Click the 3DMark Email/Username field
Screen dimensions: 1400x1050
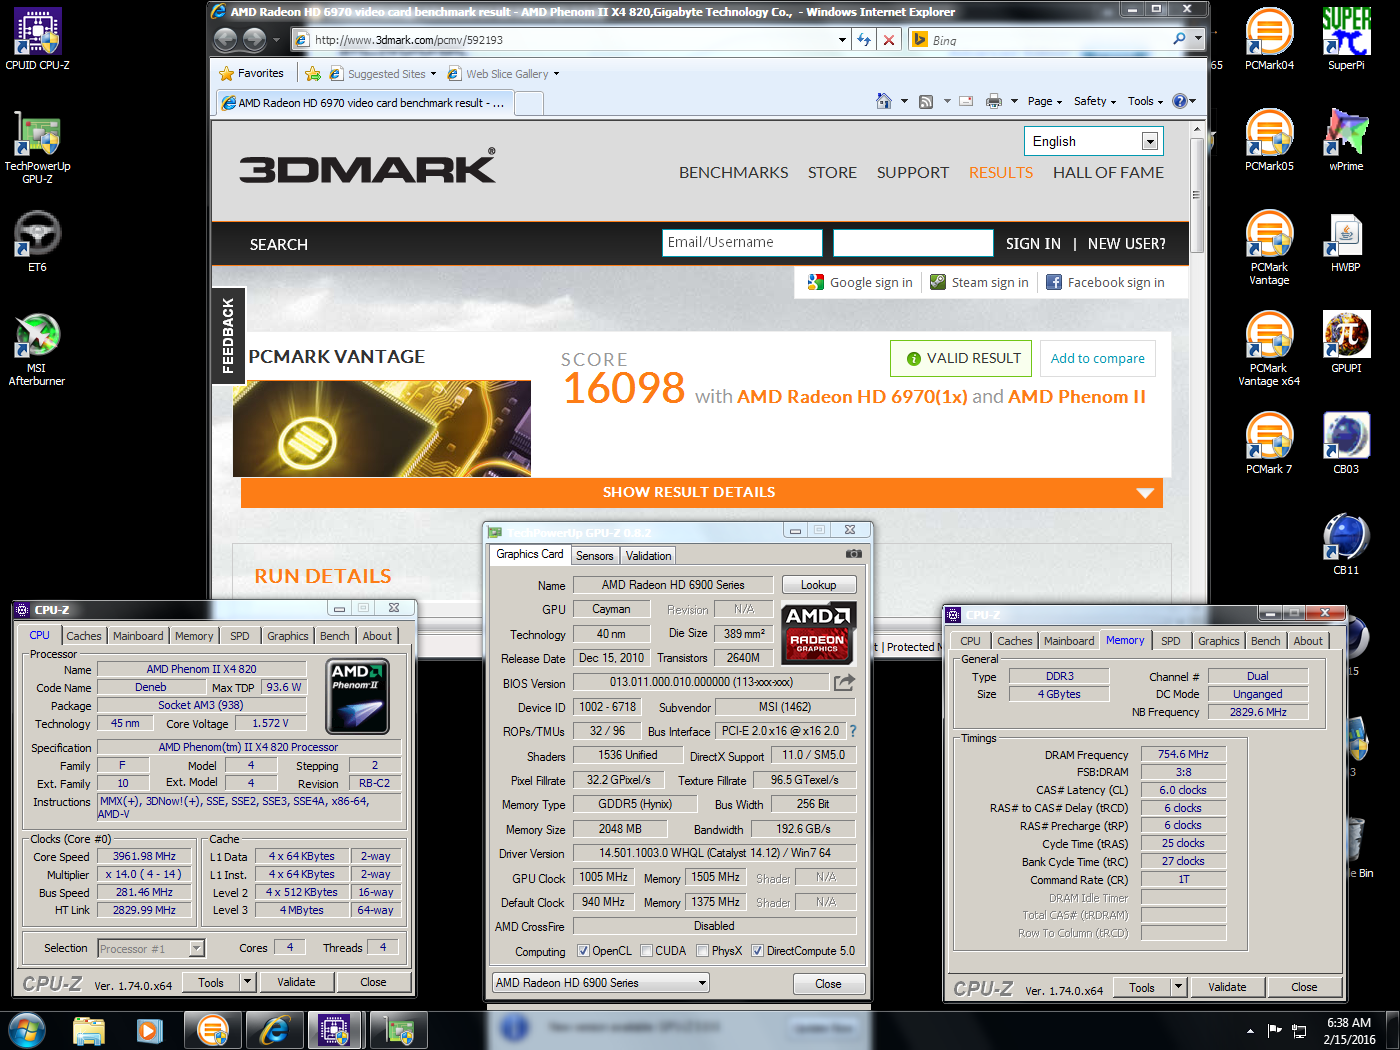click(742, 243)
